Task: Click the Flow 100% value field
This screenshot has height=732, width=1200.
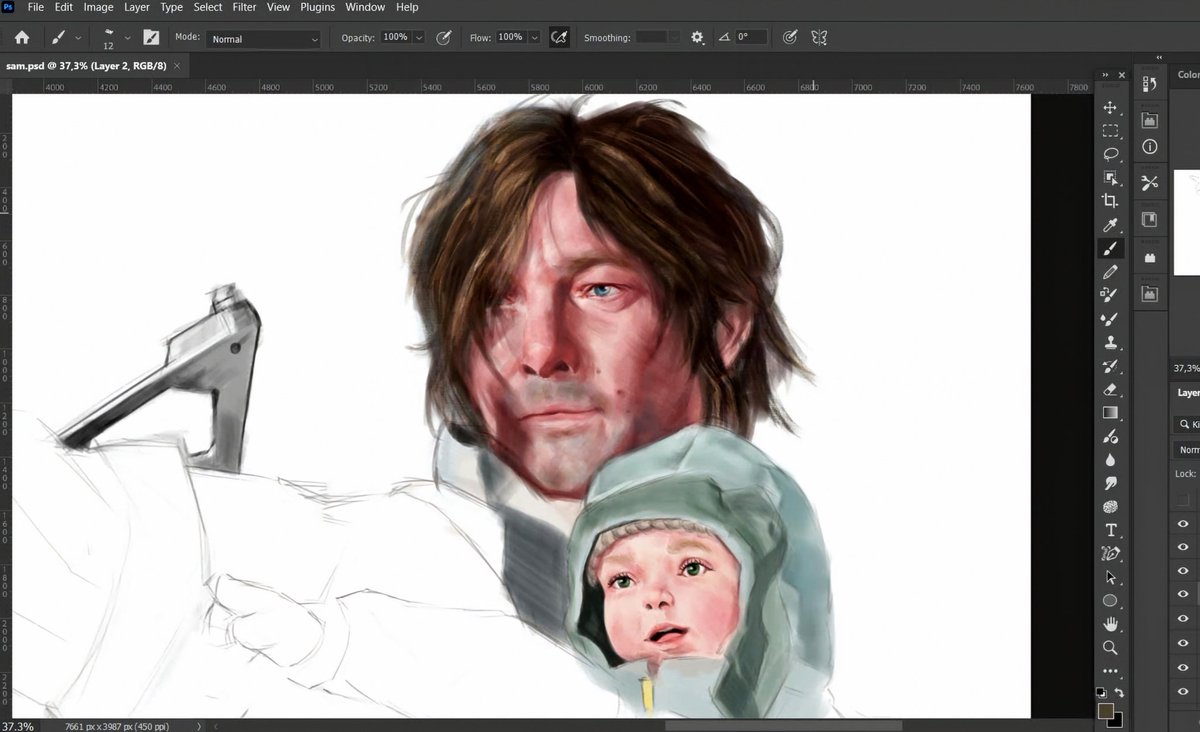Action: pos(511,38)
